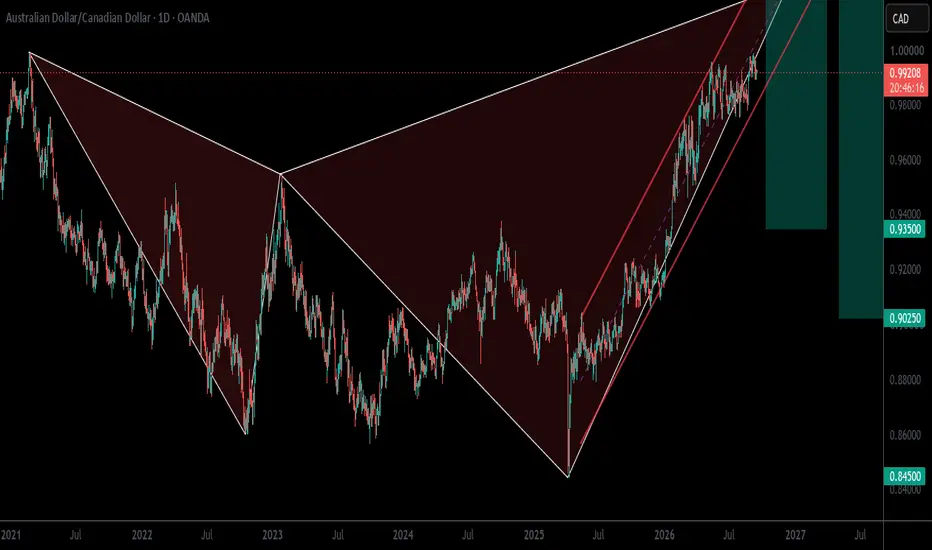Click the 2026 label on time axis
Screen dimensions: 932x550
(665, 535)
